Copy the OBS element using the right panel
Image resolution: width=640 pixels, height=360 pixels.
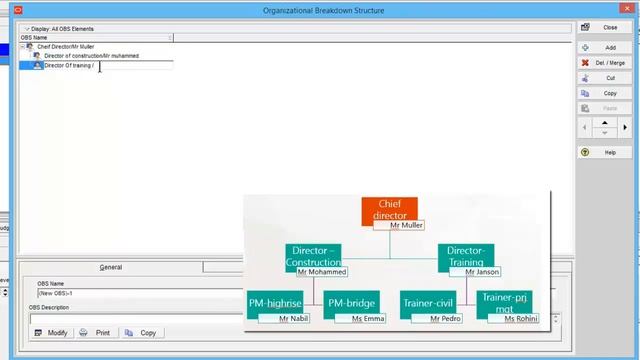pyautogui.click(x=604, y=93)
